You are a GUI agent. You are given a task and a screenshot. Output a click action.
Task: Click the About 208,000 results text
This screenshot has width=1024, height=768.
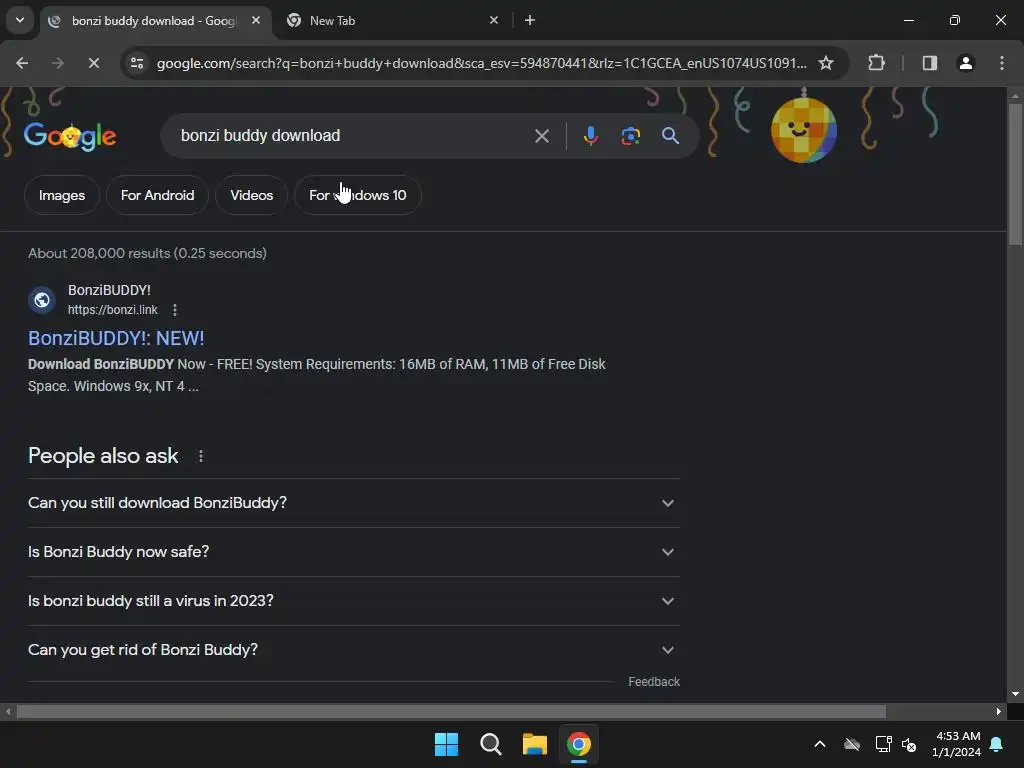coord(147,253)
